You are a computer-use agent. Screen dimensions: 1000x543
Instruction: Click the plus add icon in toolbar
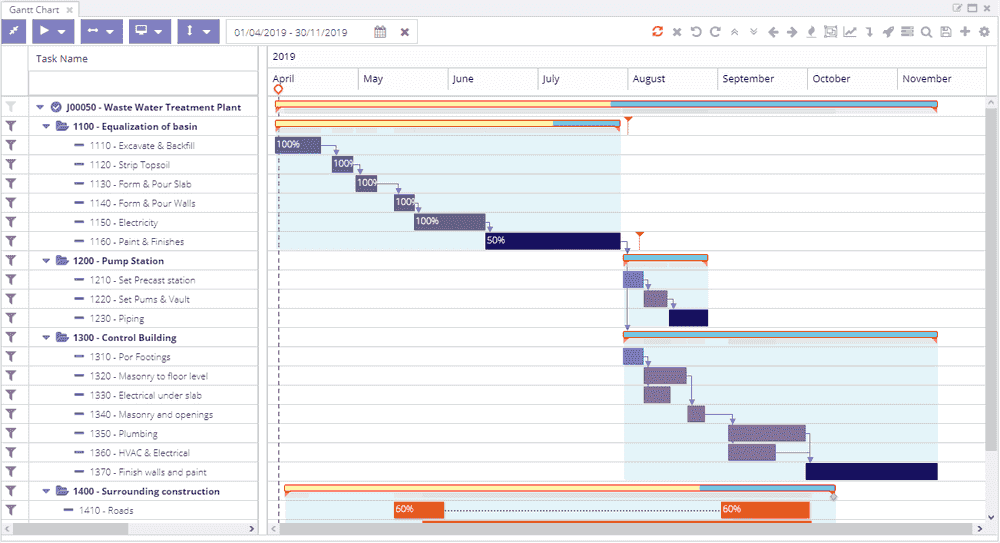click(965, 31)
